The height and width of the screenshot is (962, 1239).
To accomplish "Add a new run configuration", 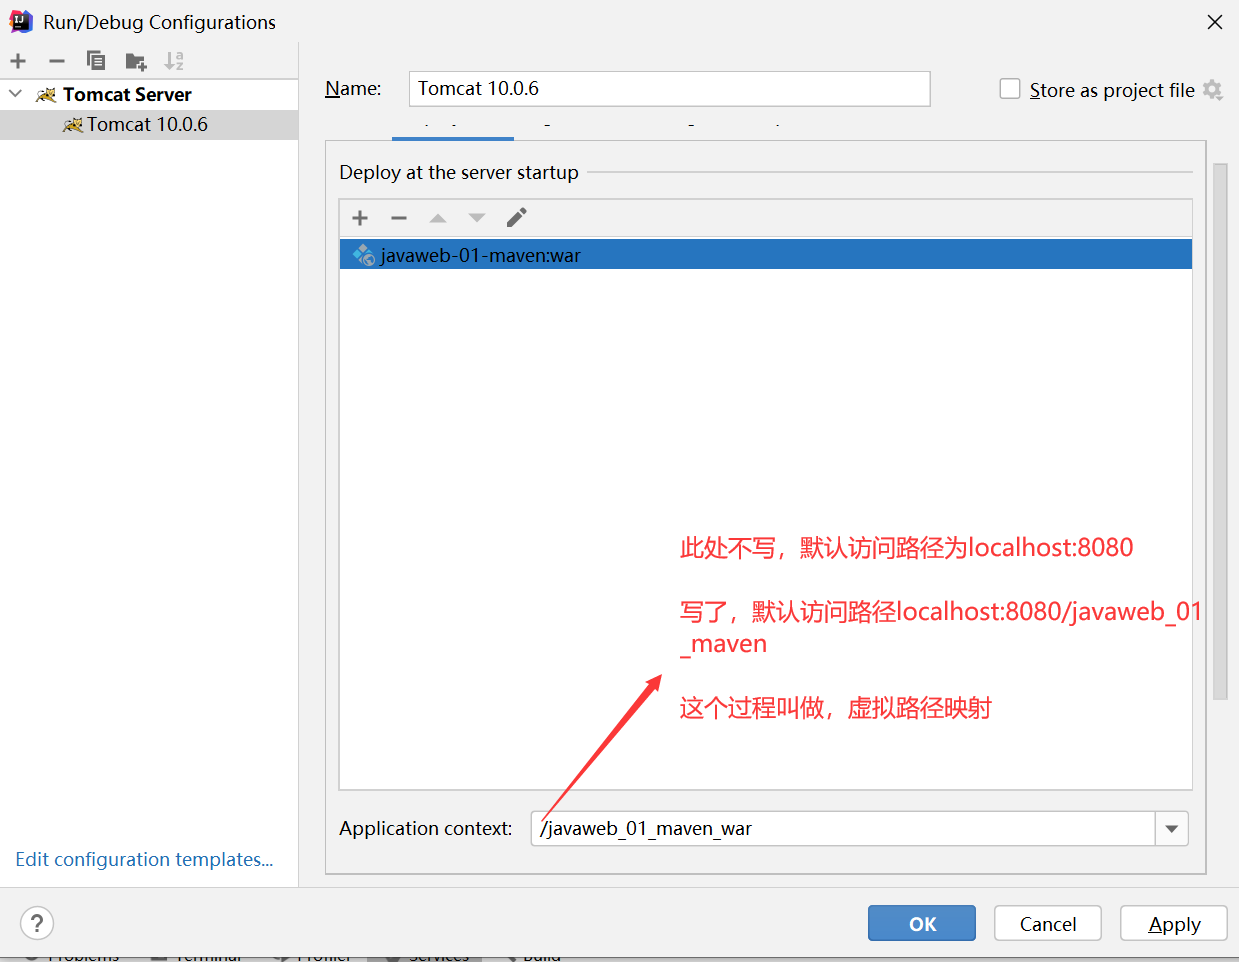I will [18, 61].
